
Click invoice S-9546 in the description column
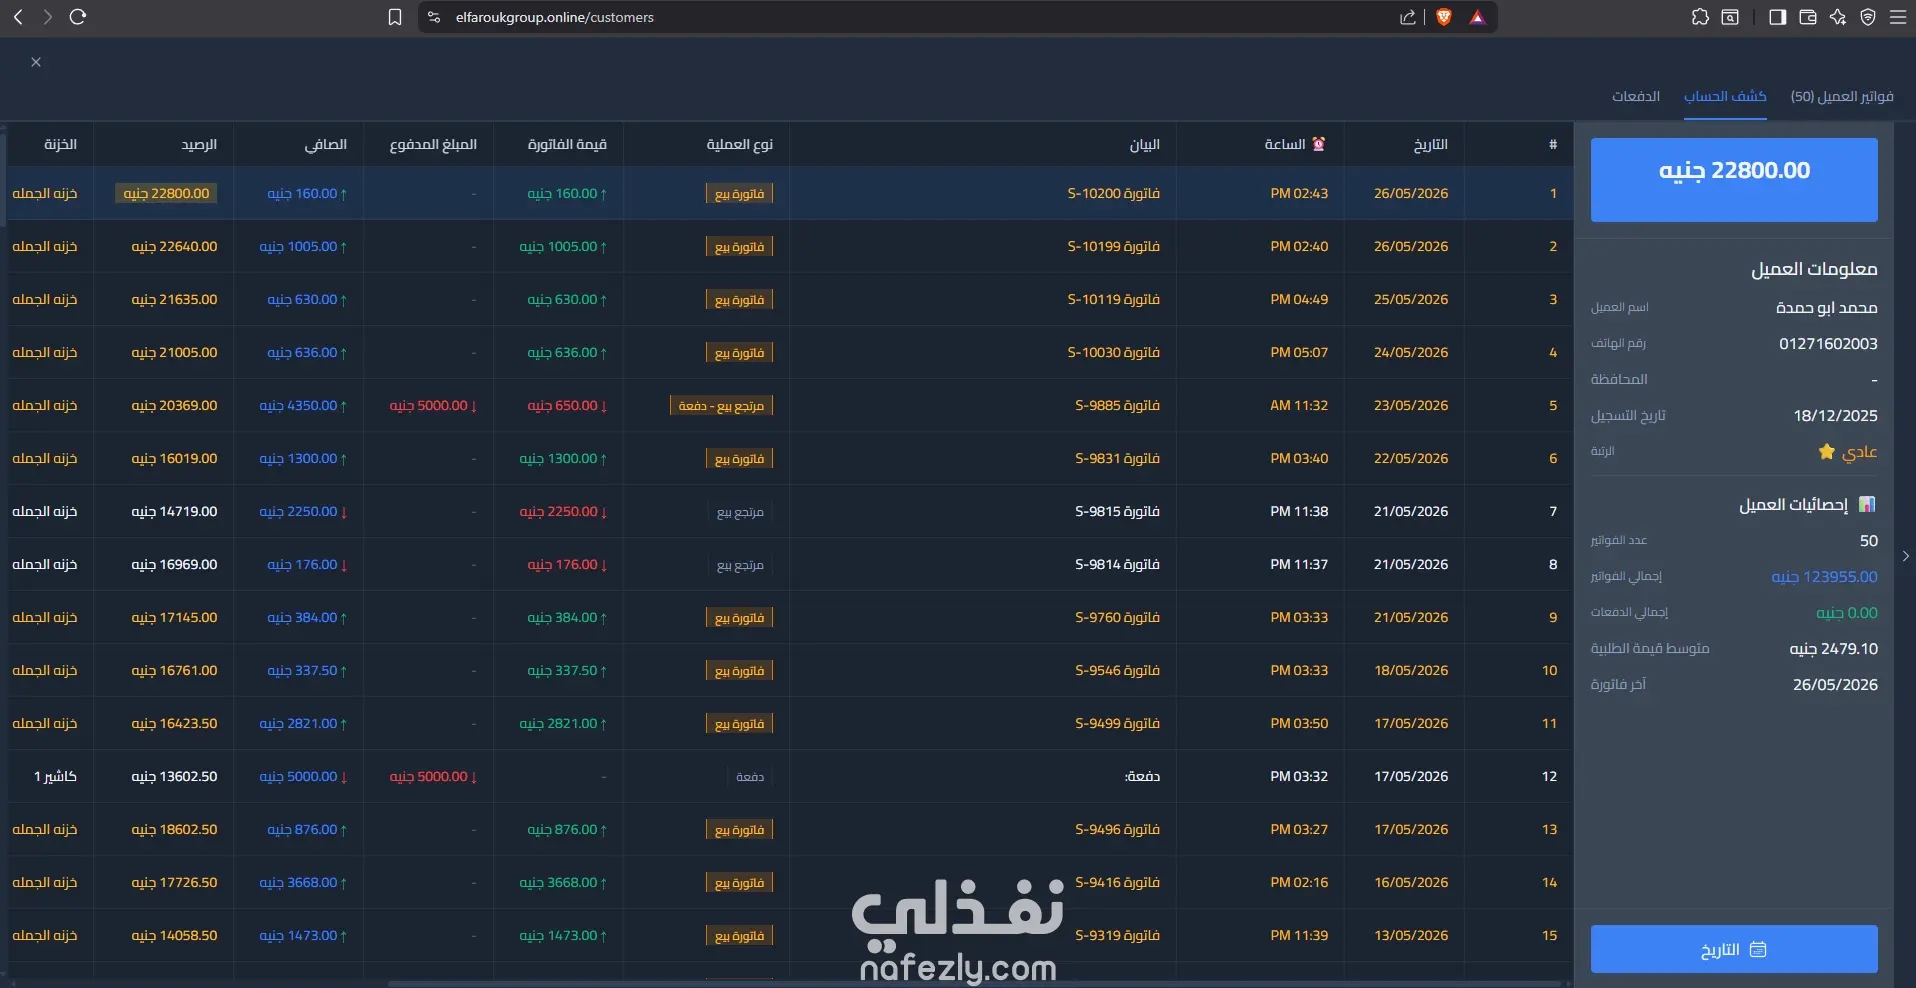click(1118, 670)
